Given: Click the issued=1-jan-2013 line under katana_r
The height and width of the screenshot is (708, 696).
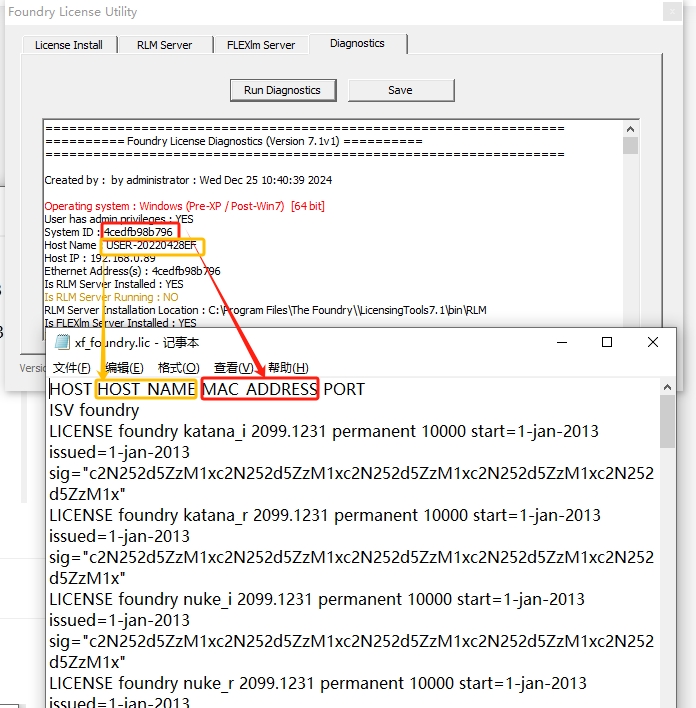Looking at the screenshot, I should coord(119,536).
